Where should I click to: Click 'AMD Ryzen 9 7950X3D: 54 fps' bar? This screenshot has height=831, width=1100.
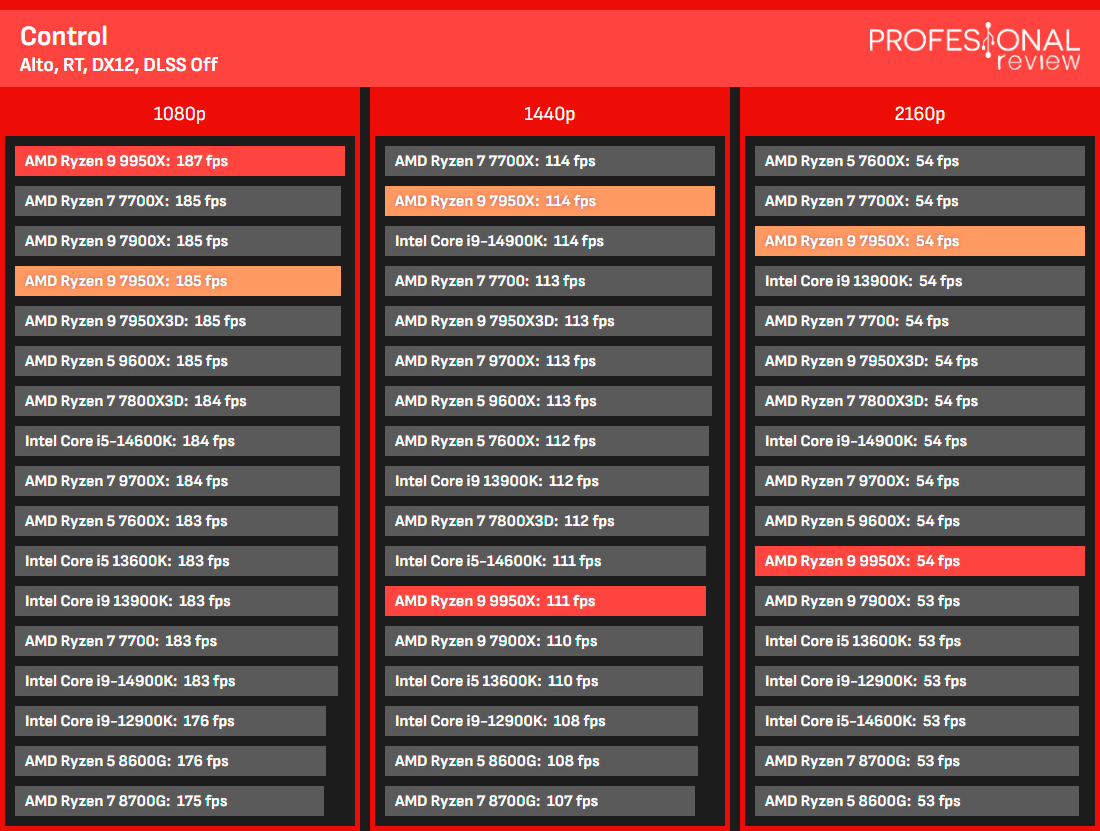pyautogui.click(x=920, y=360)
